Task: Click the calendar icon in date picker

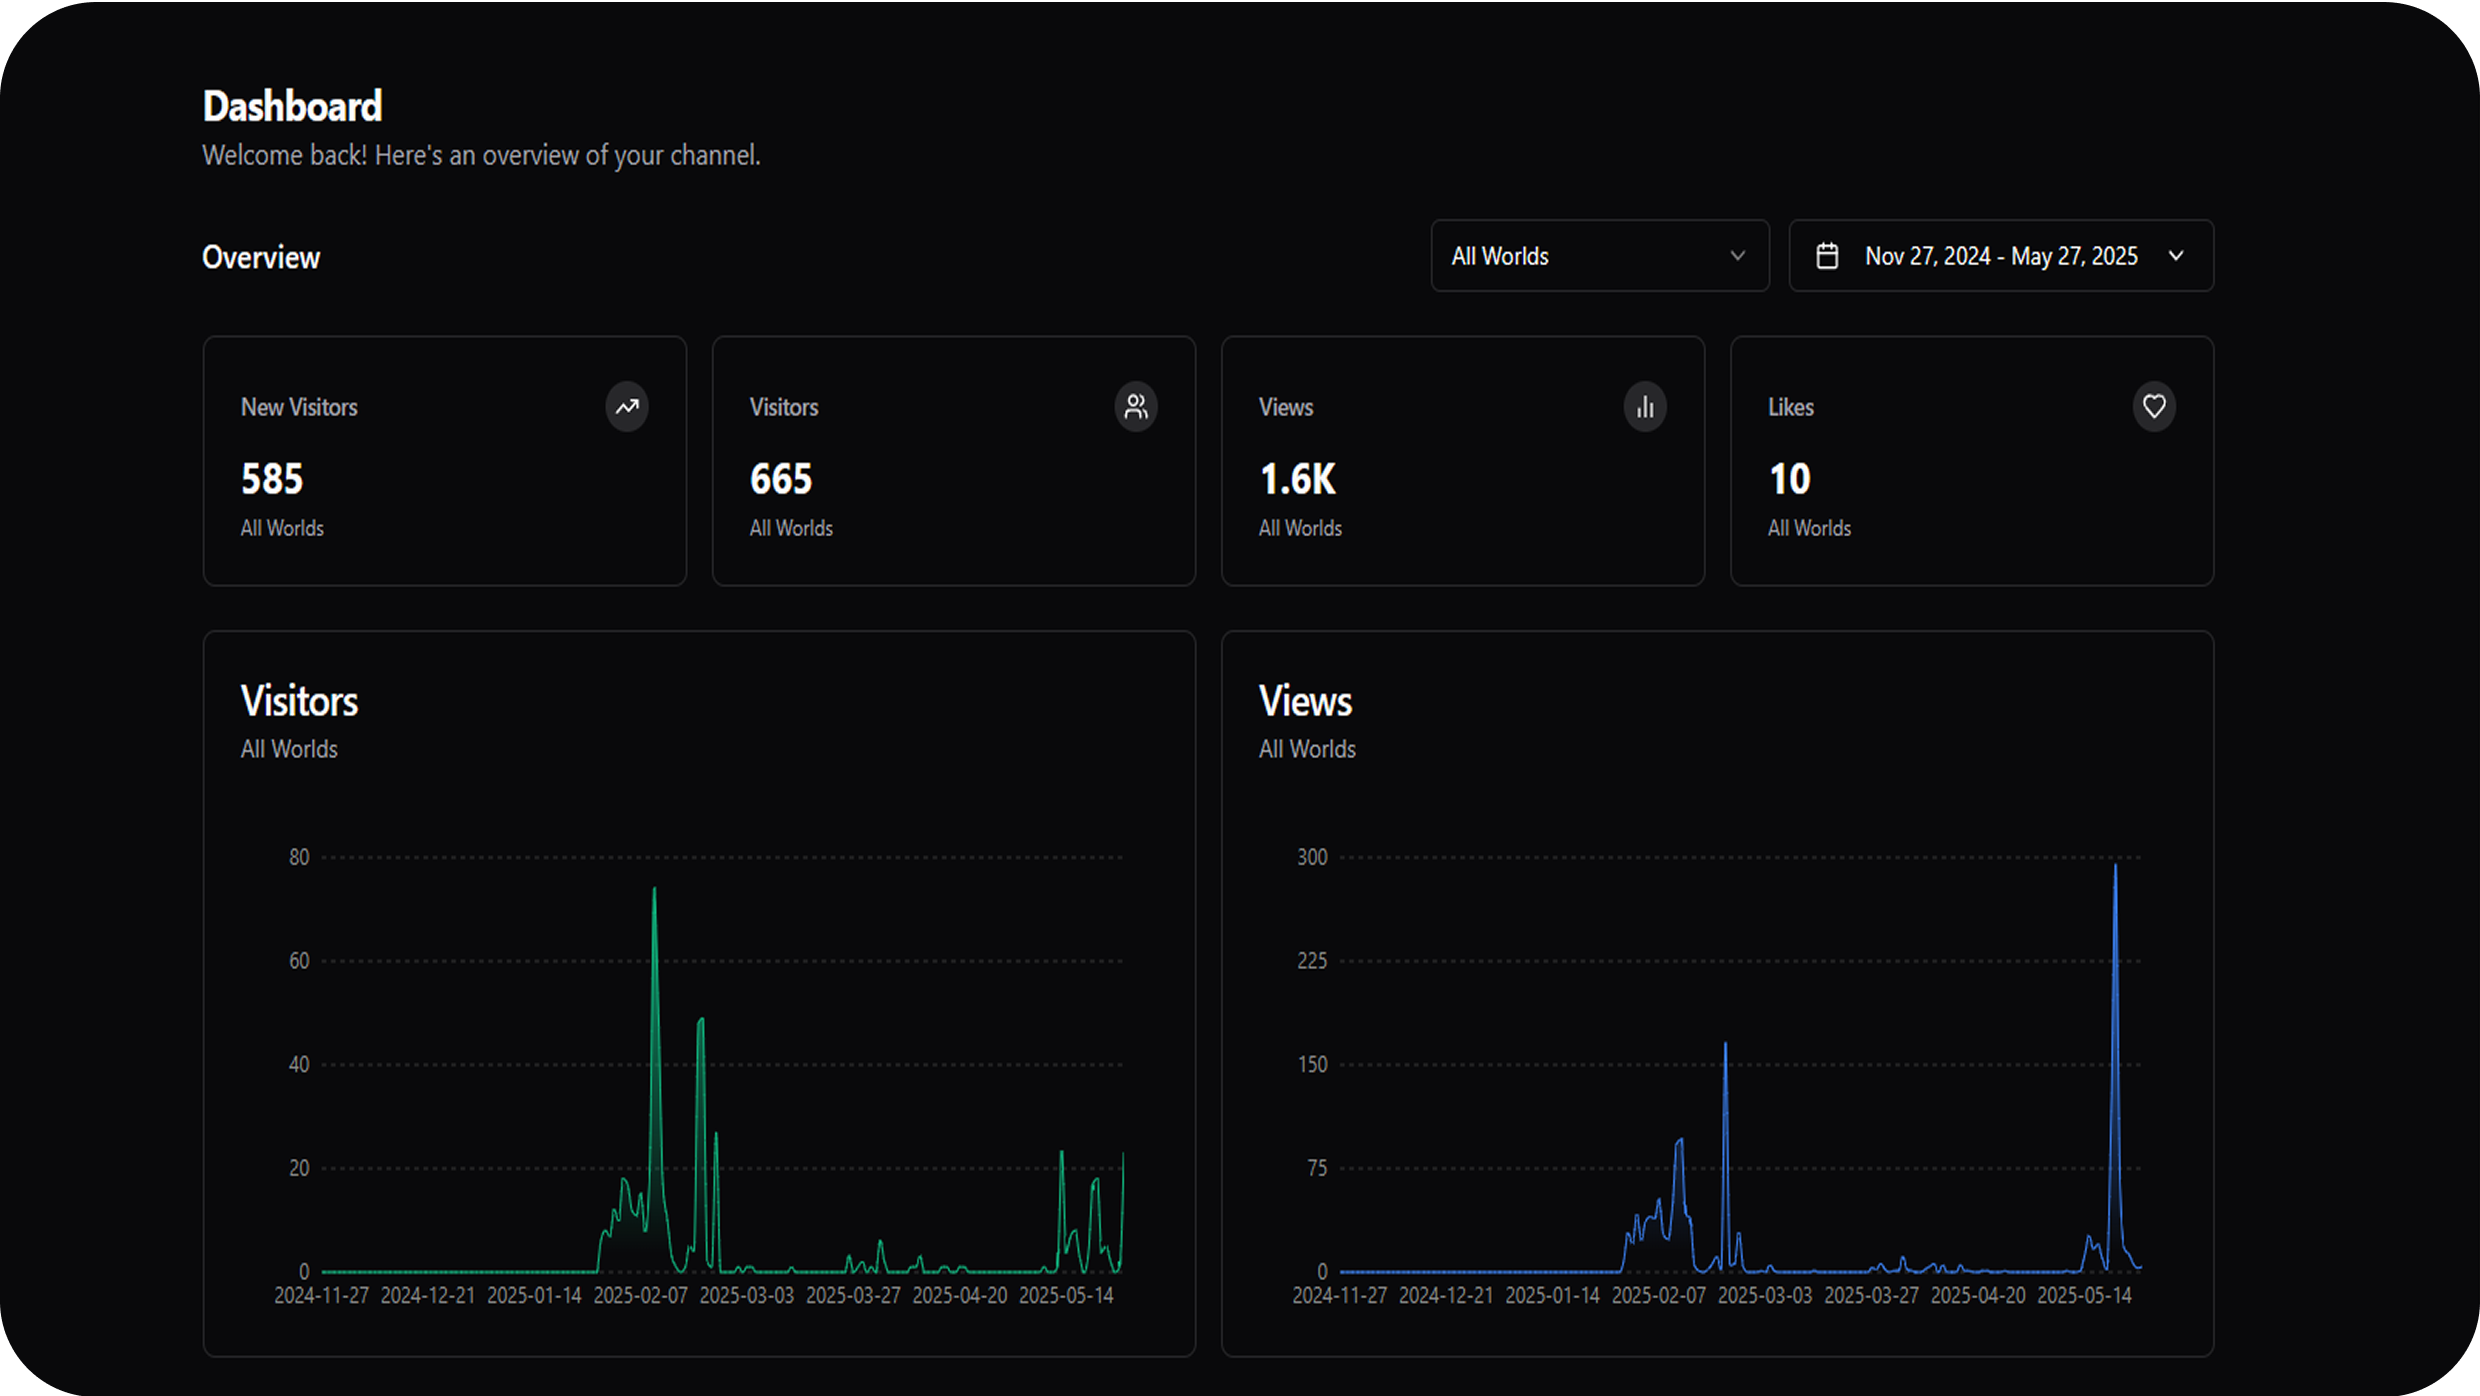Action: pyautogui.click(x=1827, y=256)
